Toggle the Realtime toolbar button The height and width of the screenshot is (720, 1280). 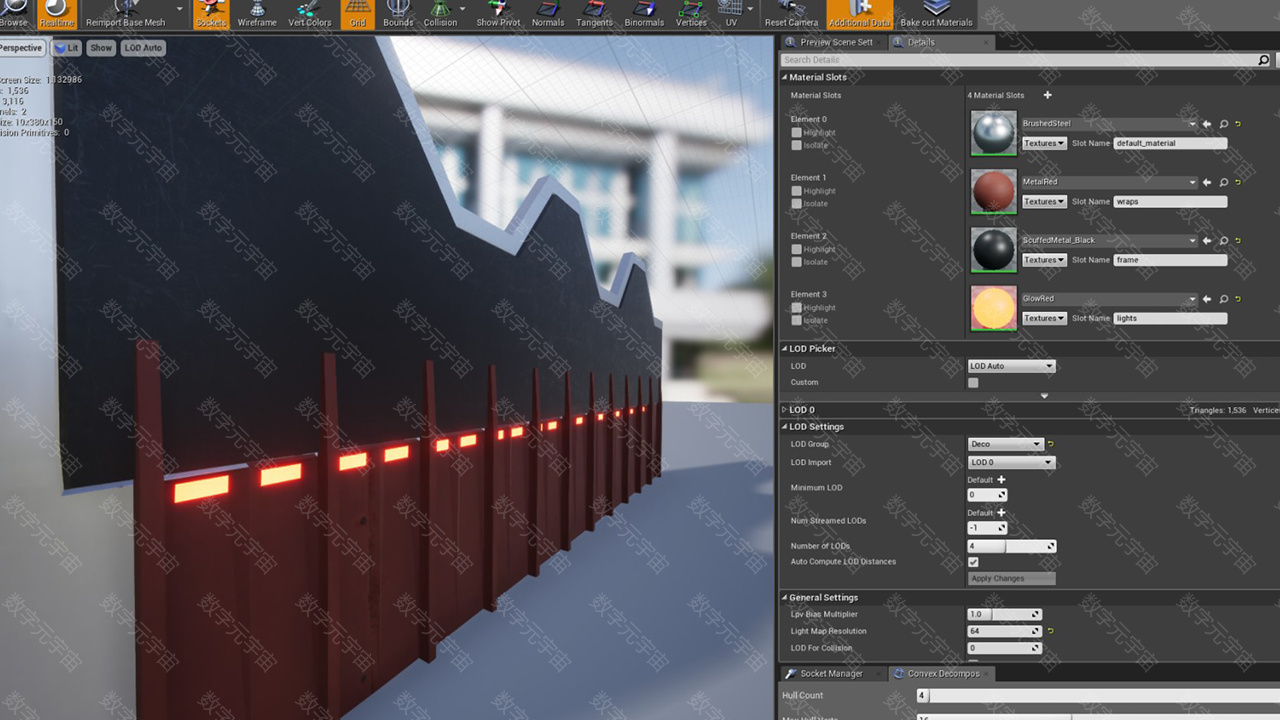pyautogui.click(x=57, y=13)
